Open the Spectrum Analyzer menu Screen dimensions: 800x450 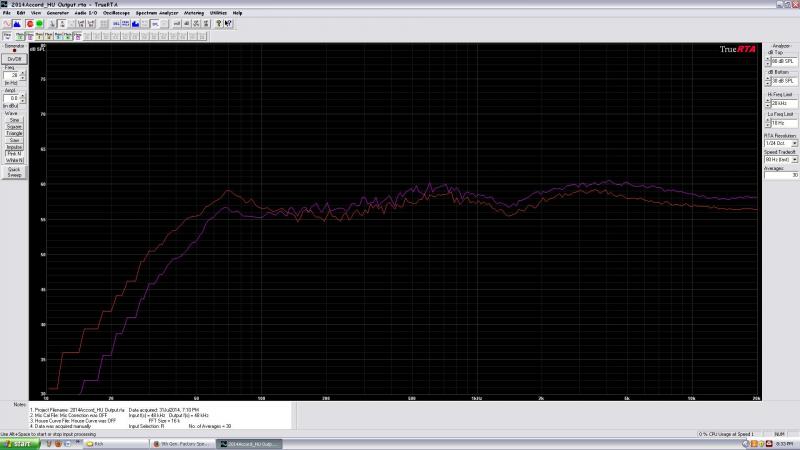point(156,12)
